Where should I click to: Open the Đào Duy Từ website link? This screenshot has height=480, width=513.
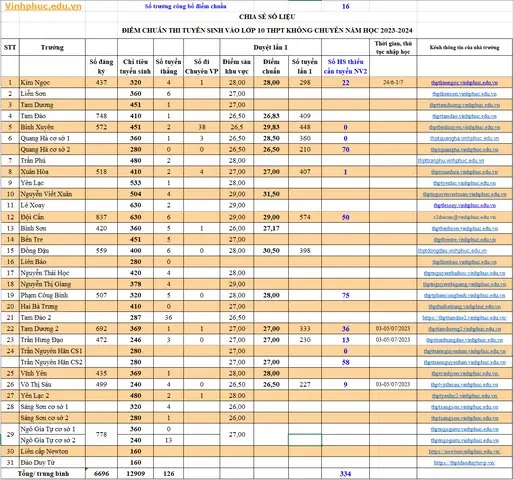[464, 463]
